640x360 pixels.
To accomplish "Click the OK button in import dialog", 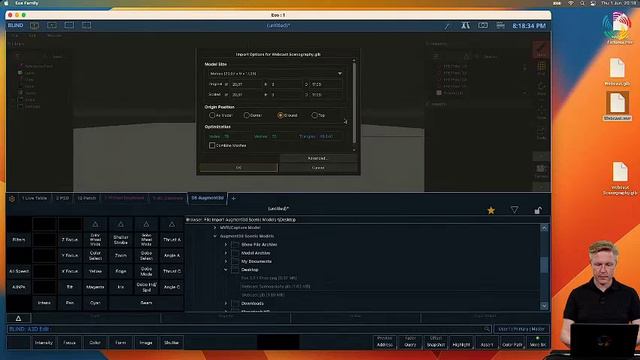I will (x=238, y=168).
